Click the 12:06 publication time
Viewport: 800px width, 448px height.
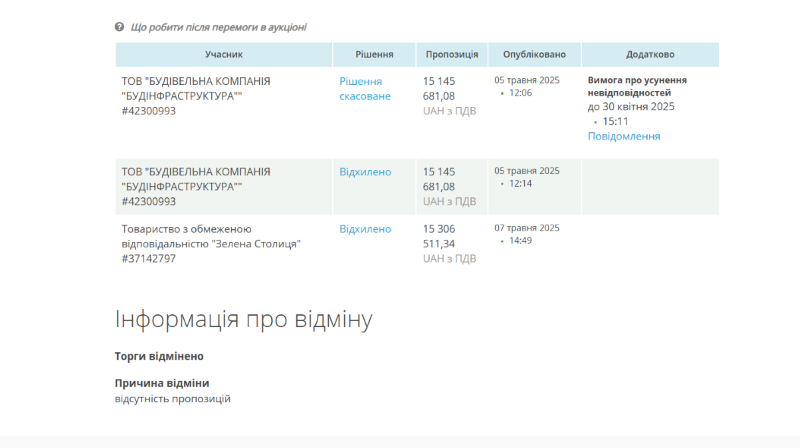tap(520, 93)
